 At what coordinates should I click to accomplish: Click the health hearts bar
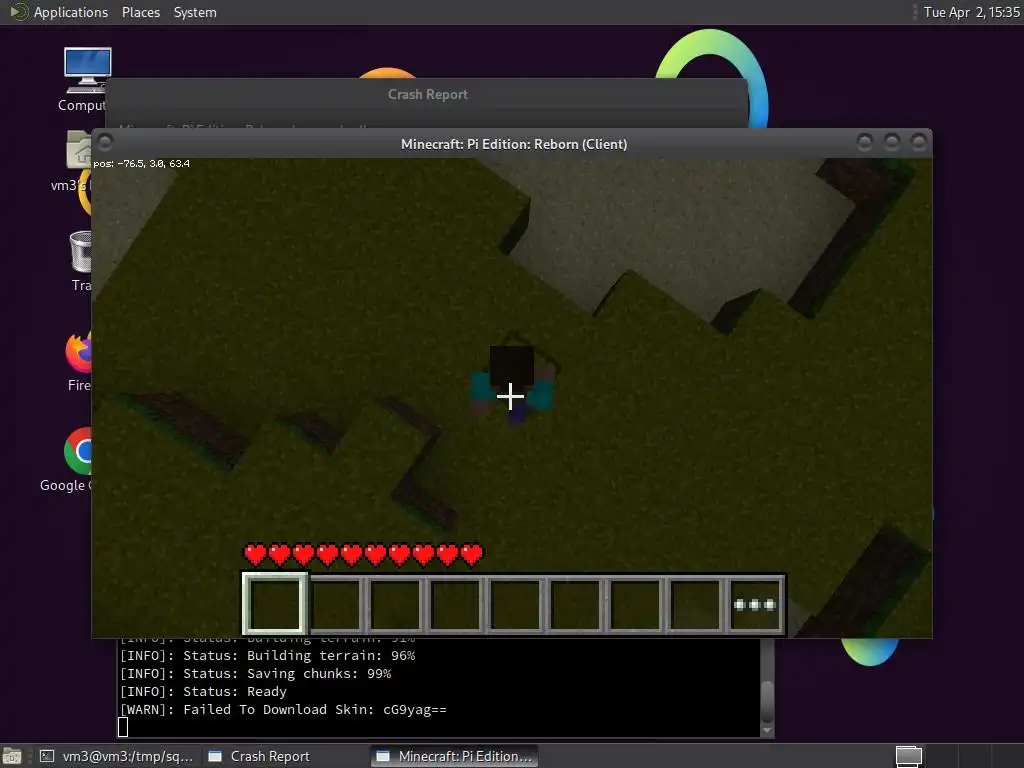(x=363, y=554)
